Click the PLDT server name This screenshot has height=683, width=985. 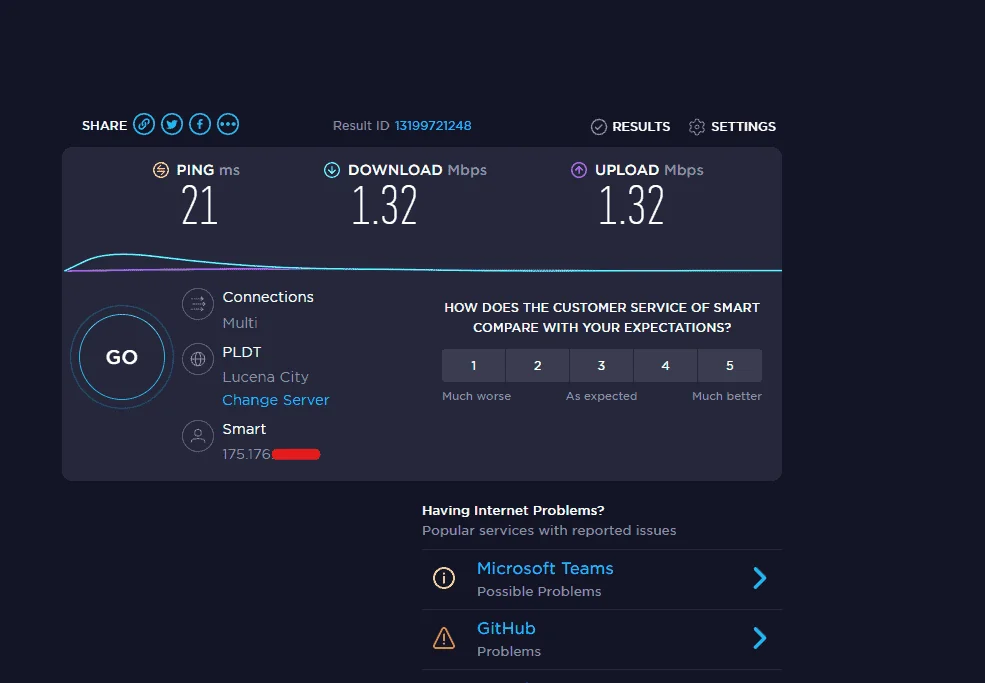242,352
